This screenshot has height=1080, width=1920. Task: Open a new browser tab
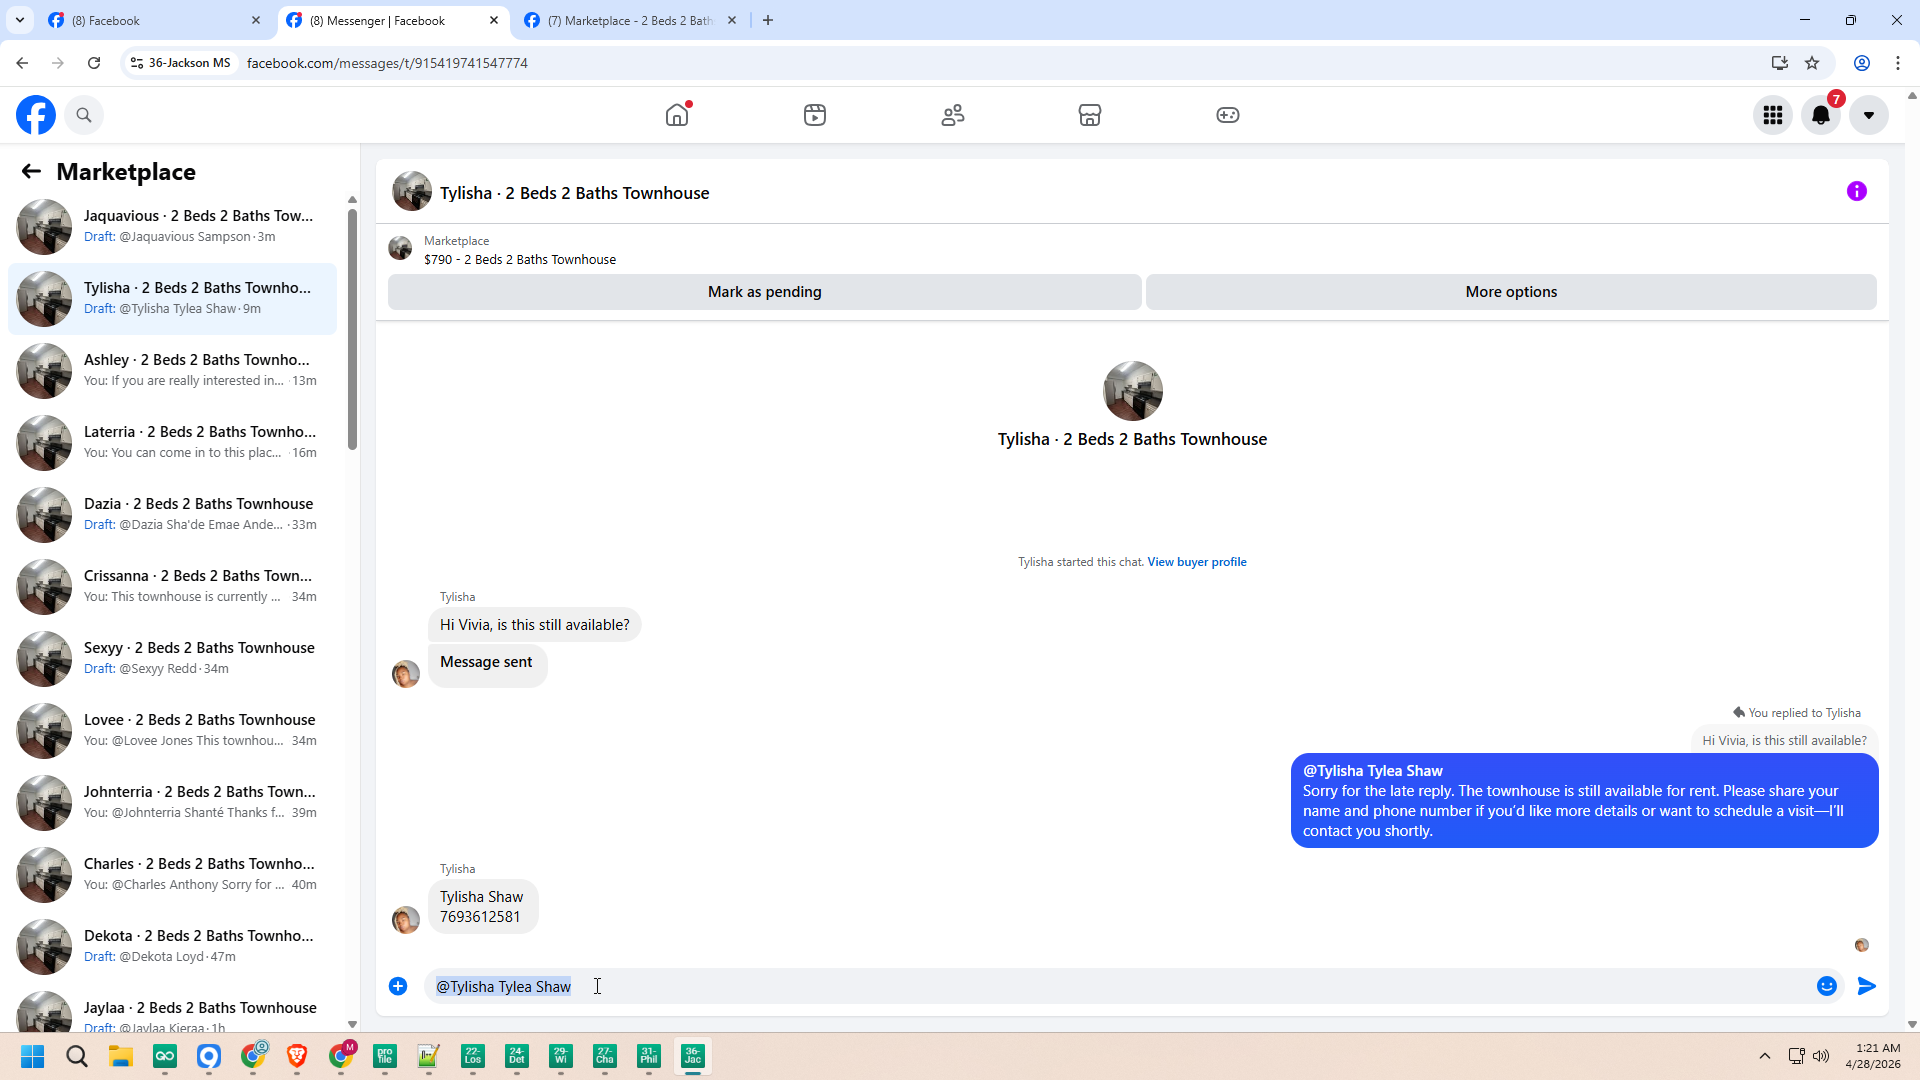(768, 20)
